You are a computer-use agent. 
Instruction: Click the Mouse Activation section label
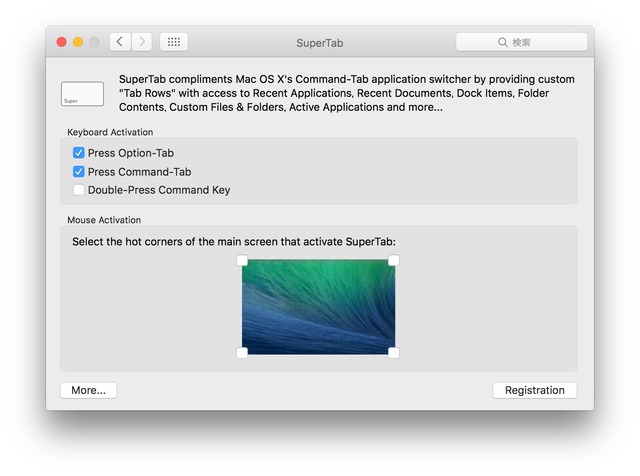click(104, 220)
